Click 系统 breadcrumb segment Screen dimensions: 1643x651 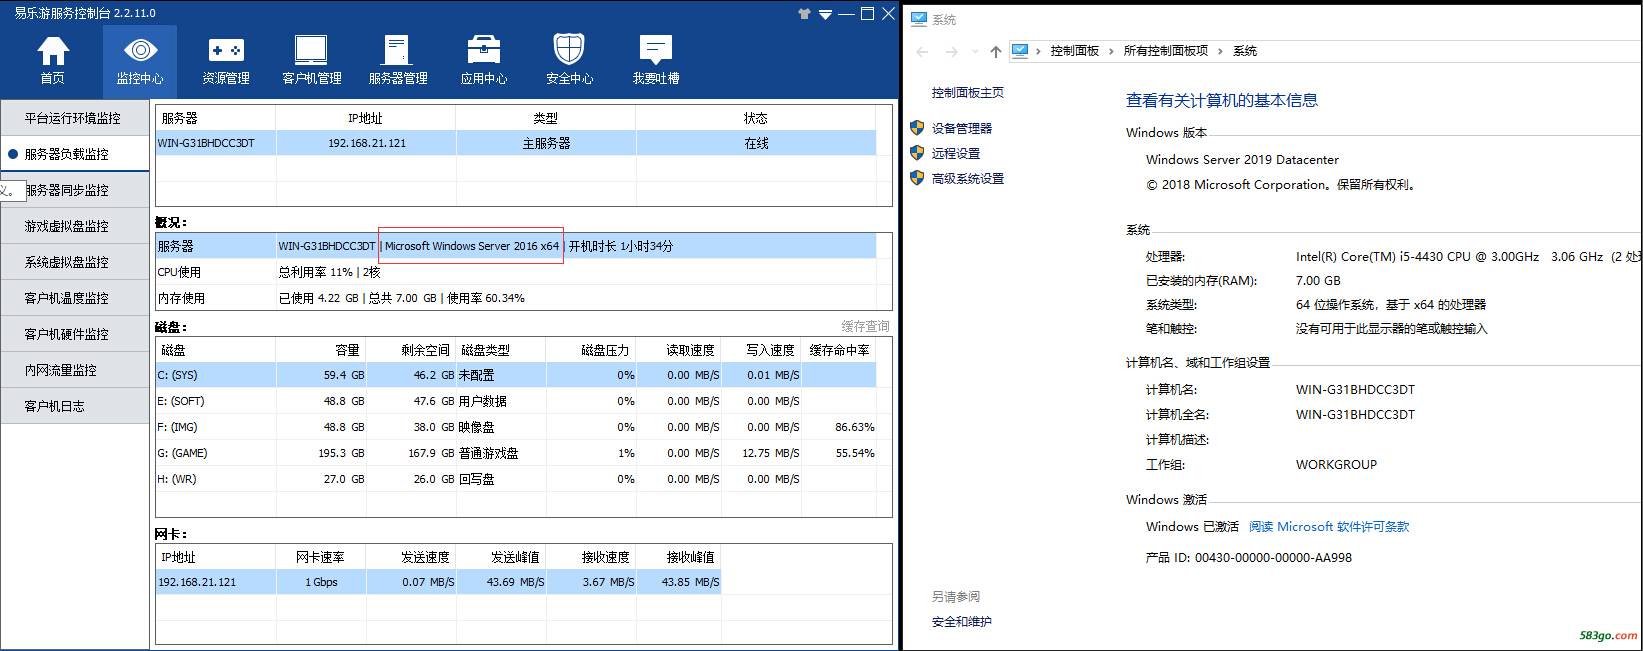pos(1245,51)
